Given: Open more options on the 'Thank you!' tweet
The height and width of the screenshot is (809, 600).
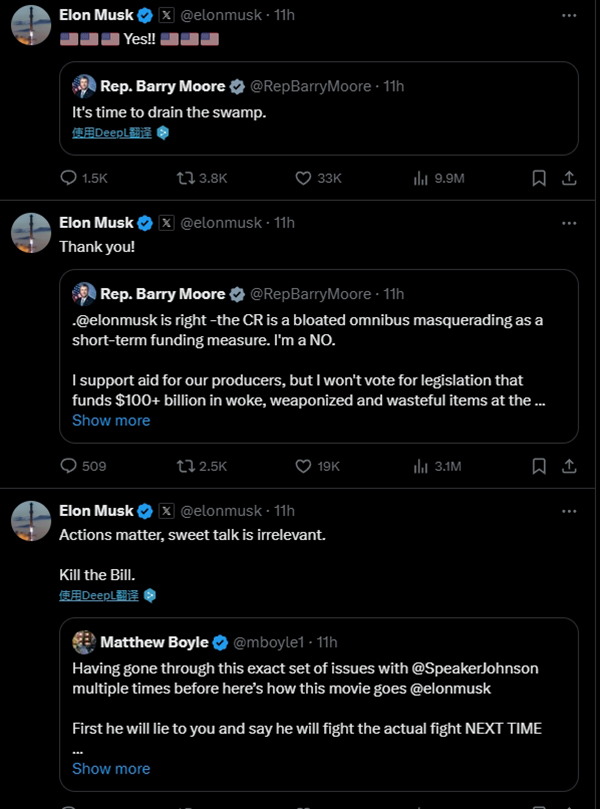Looking at the screenshot, I should coord(568,222).
